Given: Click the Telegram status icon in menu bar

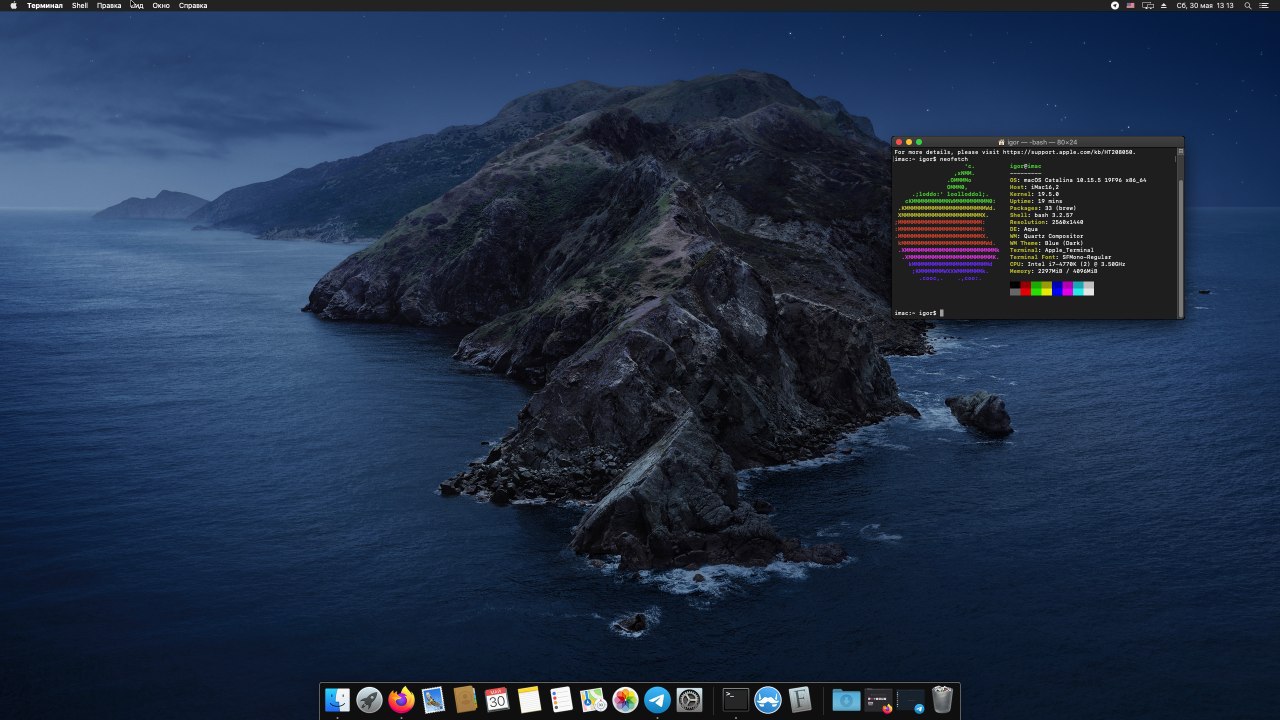Looking at the screenshot, I should 1115,5.
